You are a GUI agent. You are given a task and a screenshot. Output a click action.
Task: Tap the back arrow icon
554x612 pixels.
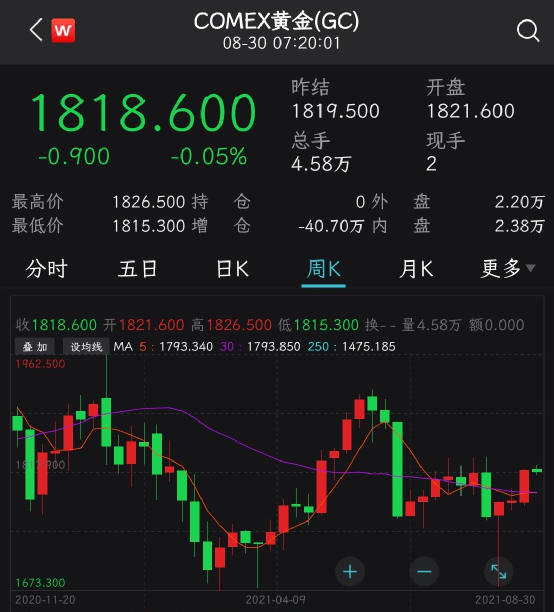(x=36, y=30)
